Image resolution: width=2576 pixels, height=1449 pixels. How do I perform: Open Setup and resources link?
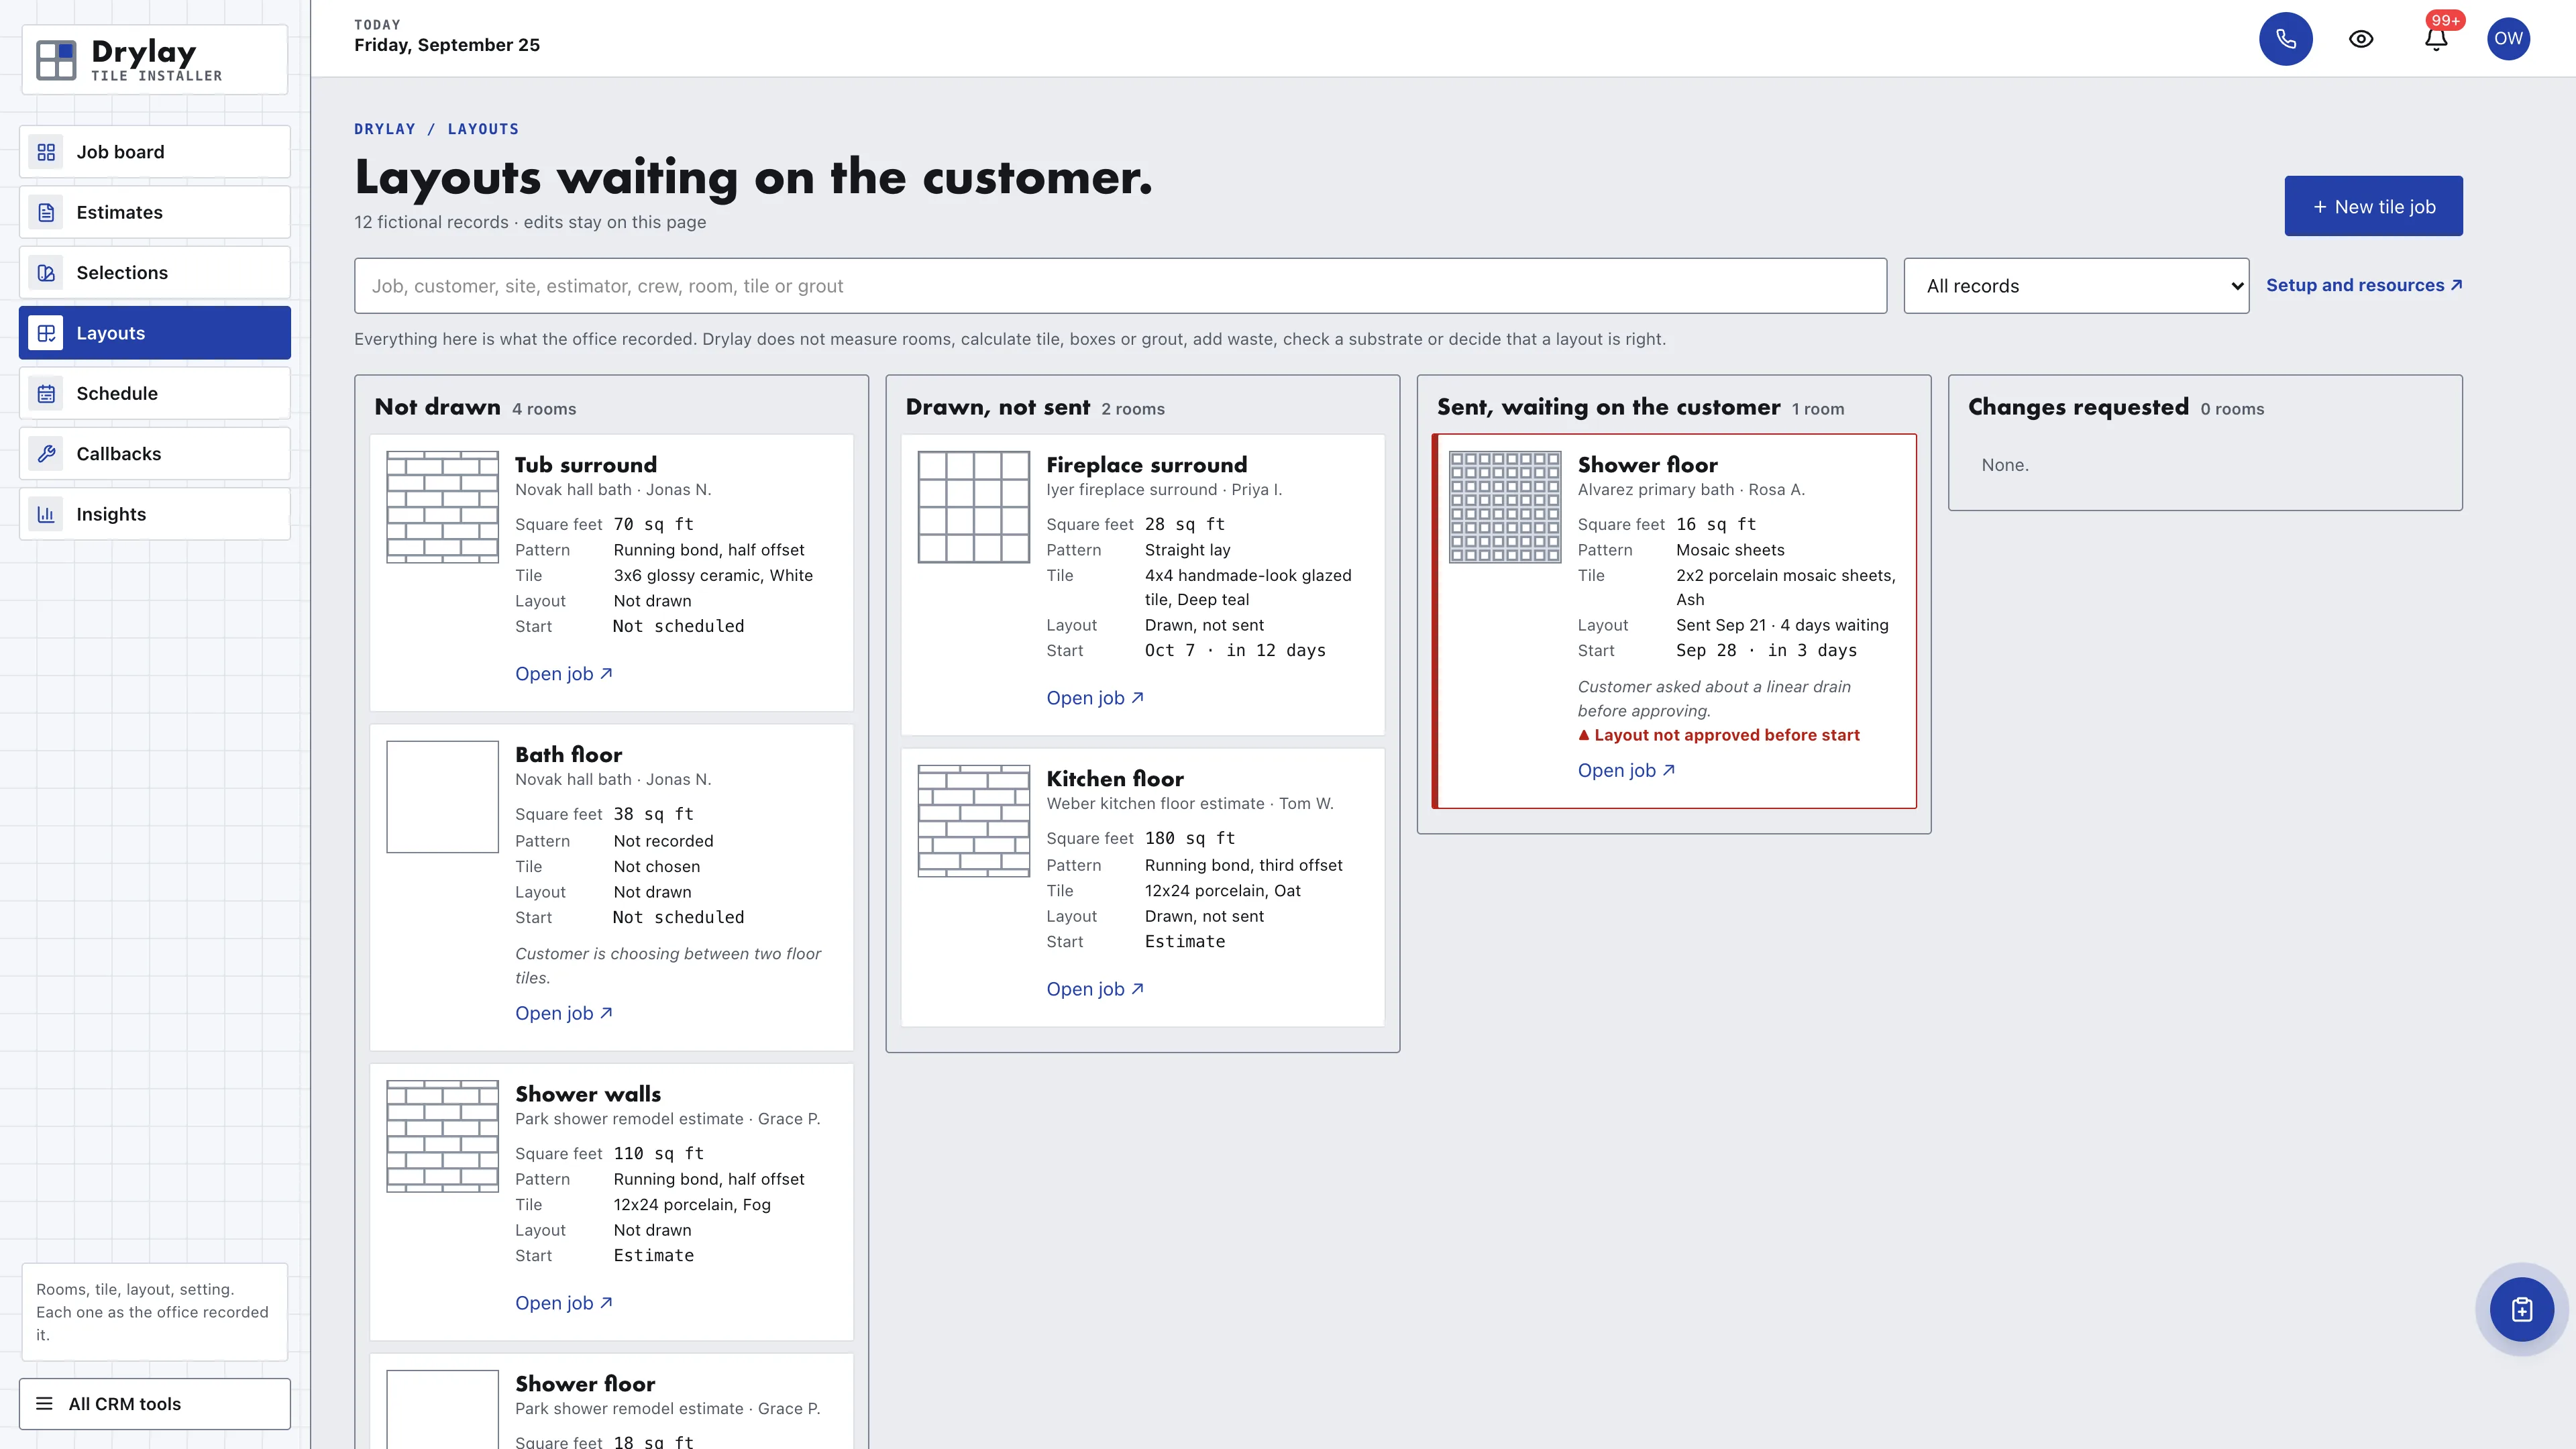coord(2364,285)
